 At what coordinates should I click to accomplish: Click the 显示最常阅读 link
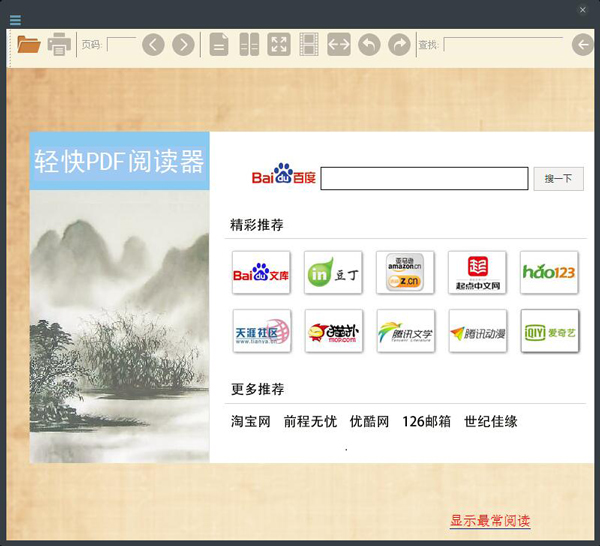tap(490, 521)
